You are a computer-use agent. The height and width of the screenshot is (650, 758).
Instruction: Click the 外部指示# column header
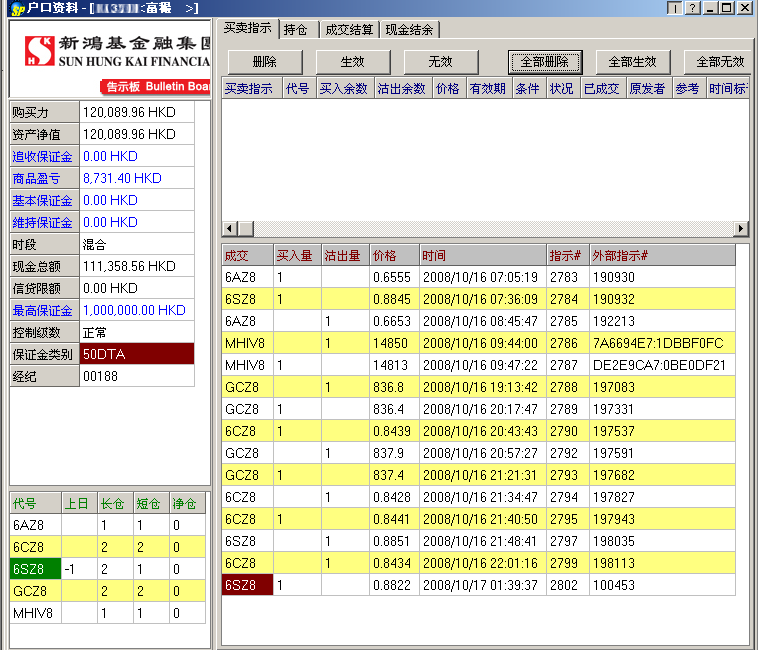click(662, 255)
